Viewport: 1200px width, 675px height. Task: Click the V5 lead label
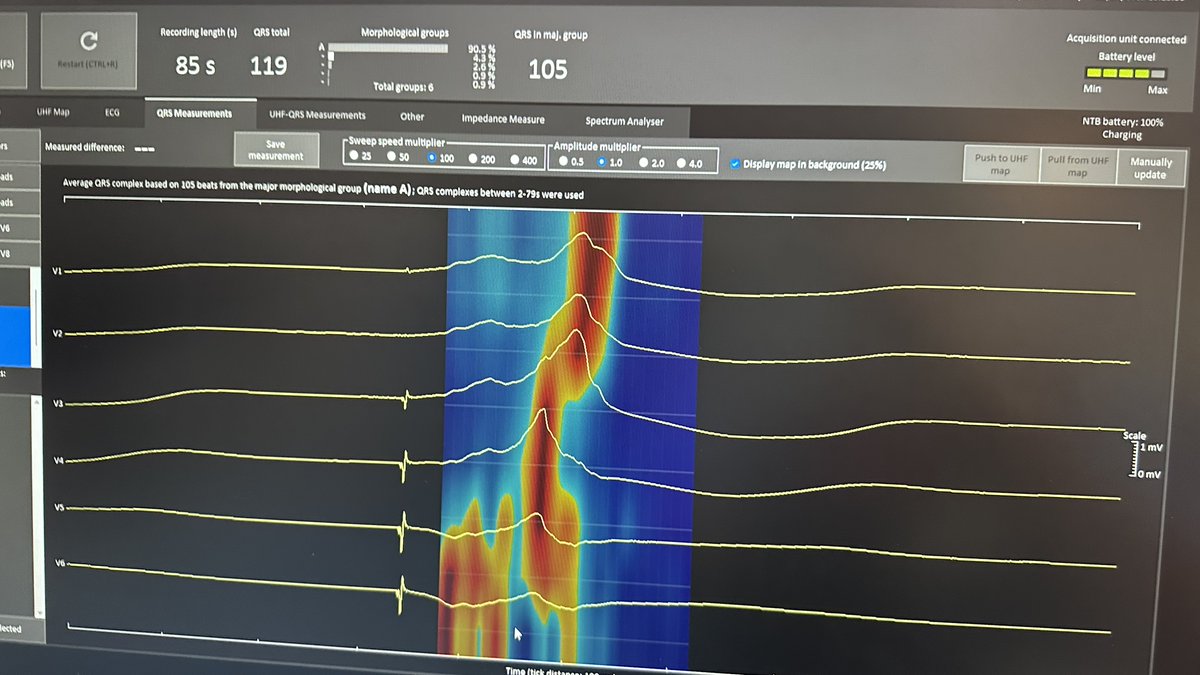[58, 508]
